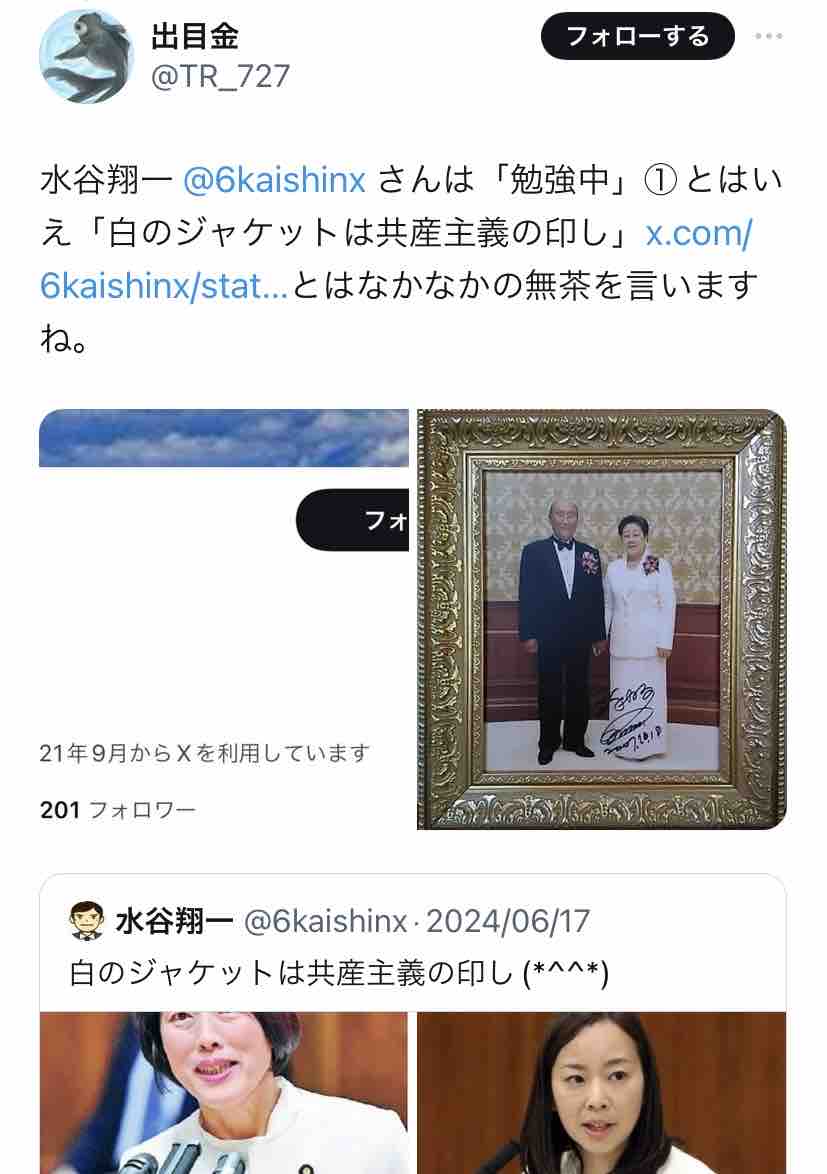View quoted photo of woman with long hair
Screen dimensions: 827x1174
click(602, 1093)
